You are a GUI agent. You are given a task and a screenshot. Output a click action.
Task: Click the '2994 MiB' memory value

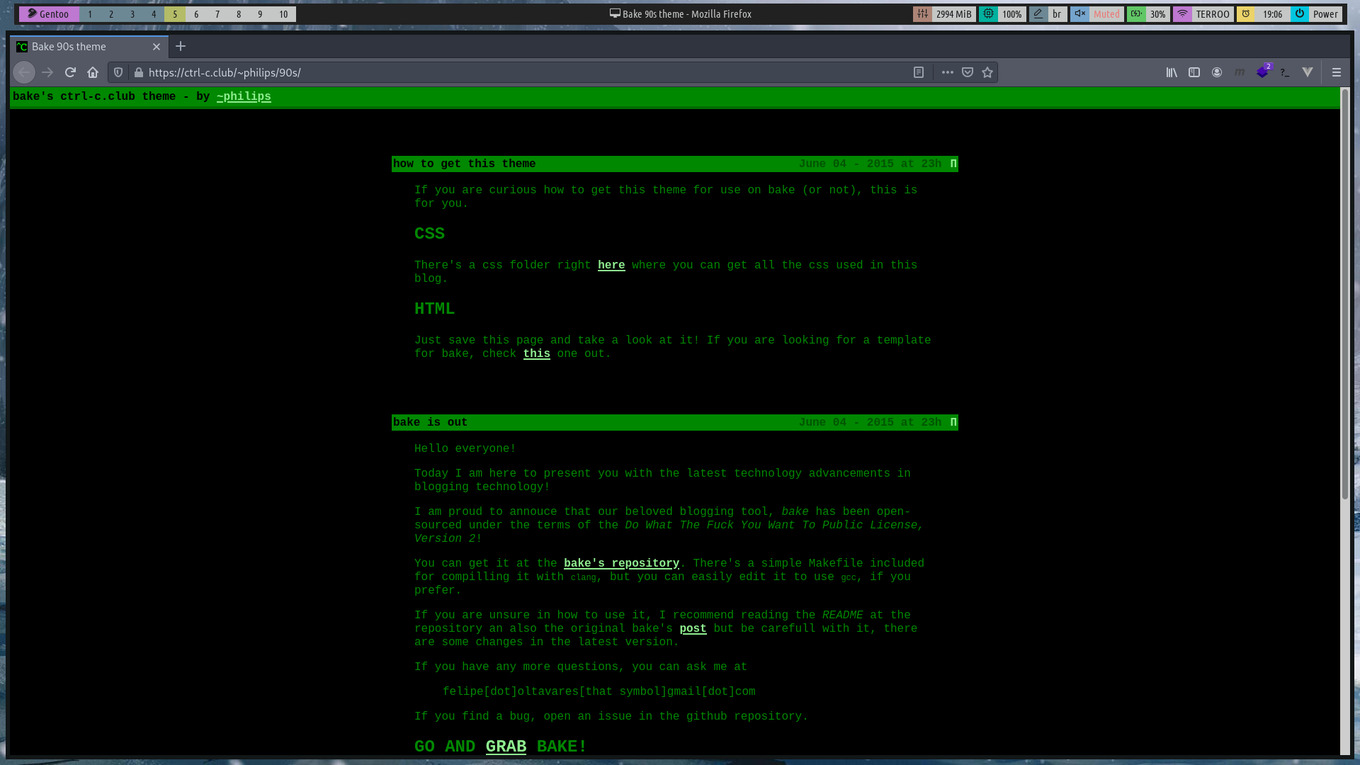click(x=954, y=14)
